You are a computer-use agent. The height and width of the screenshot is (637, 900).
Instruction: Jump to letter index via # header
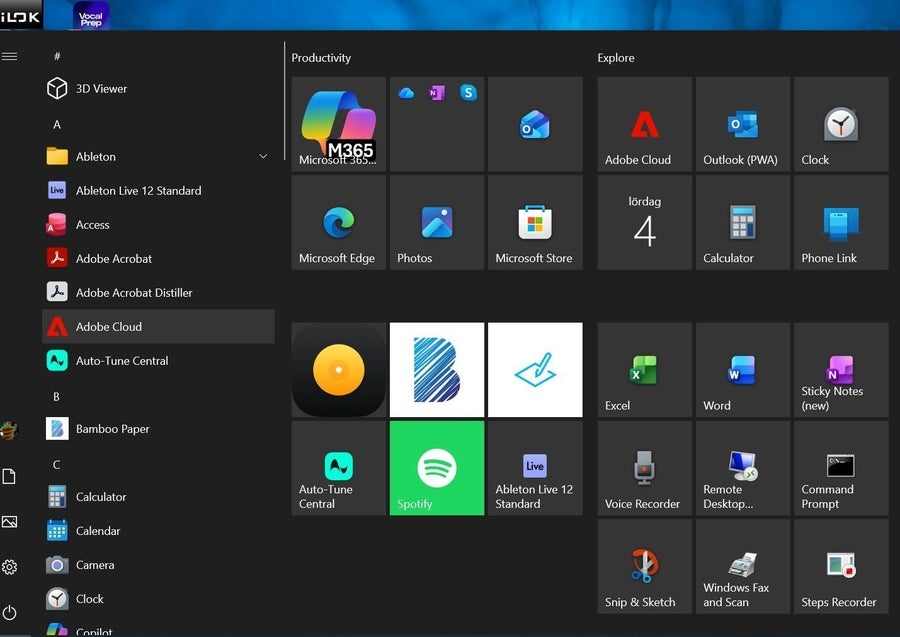(x=57, y=56)
